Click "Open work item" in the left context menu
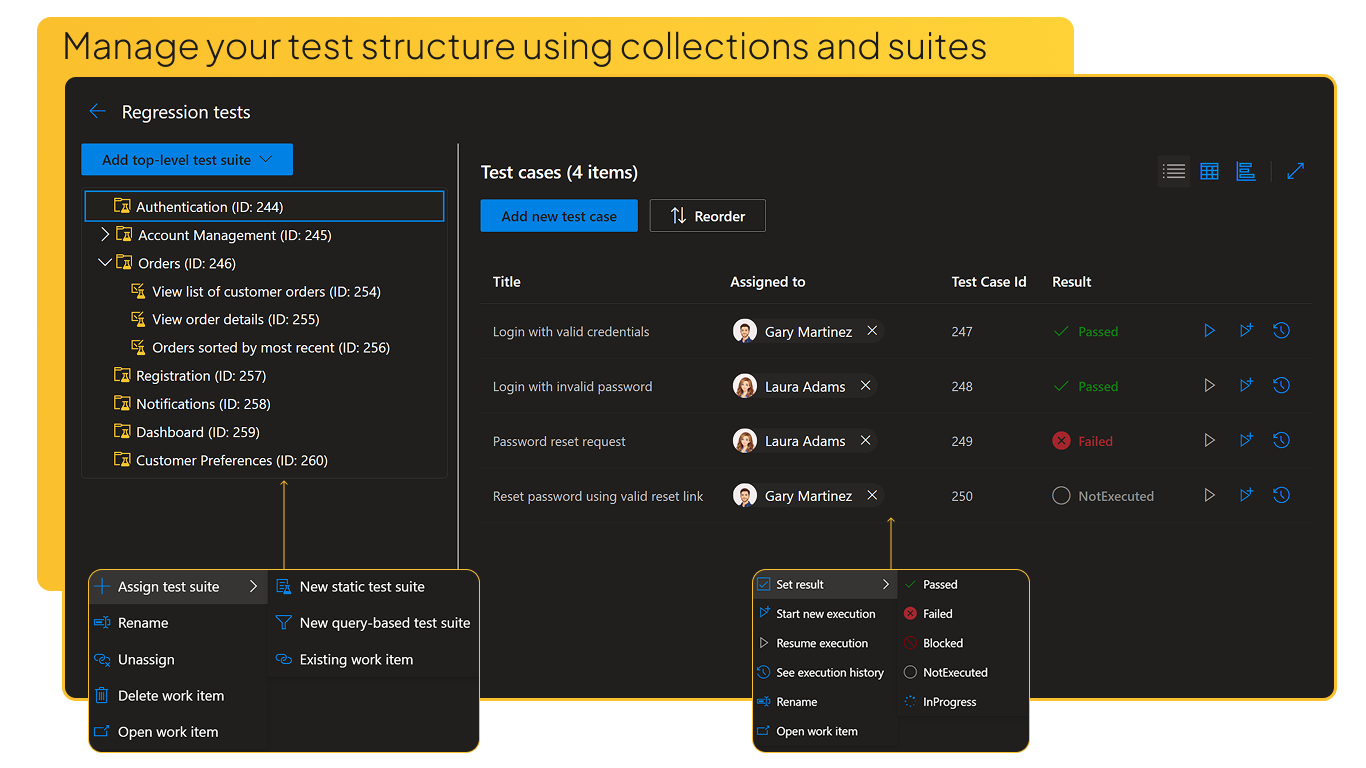This screenshot has width=1366, height=768. (x=166, y=731)
